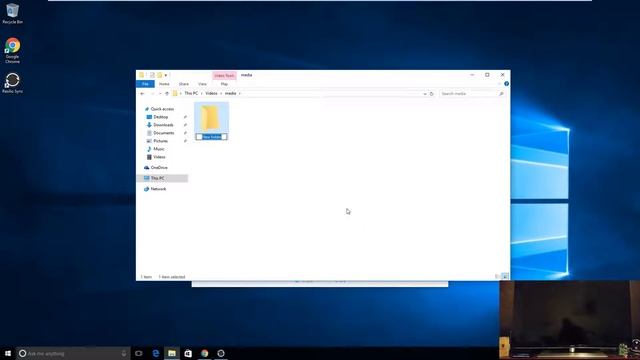Open the Recycle Bin desktop icon
Viewport: 640px width, 360px height.
pyautogui.click(x=12, y=14)
